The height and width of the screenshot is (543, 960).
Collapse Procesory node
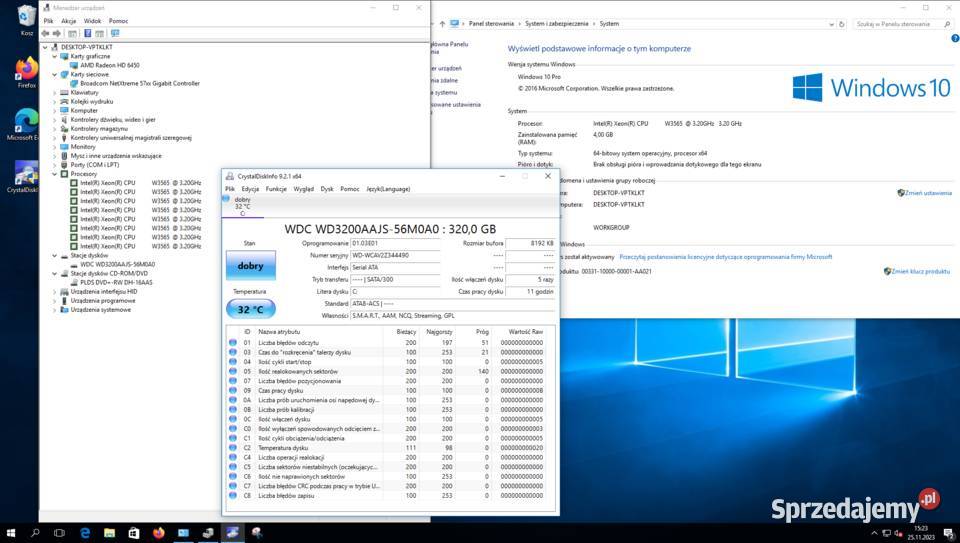54,174
